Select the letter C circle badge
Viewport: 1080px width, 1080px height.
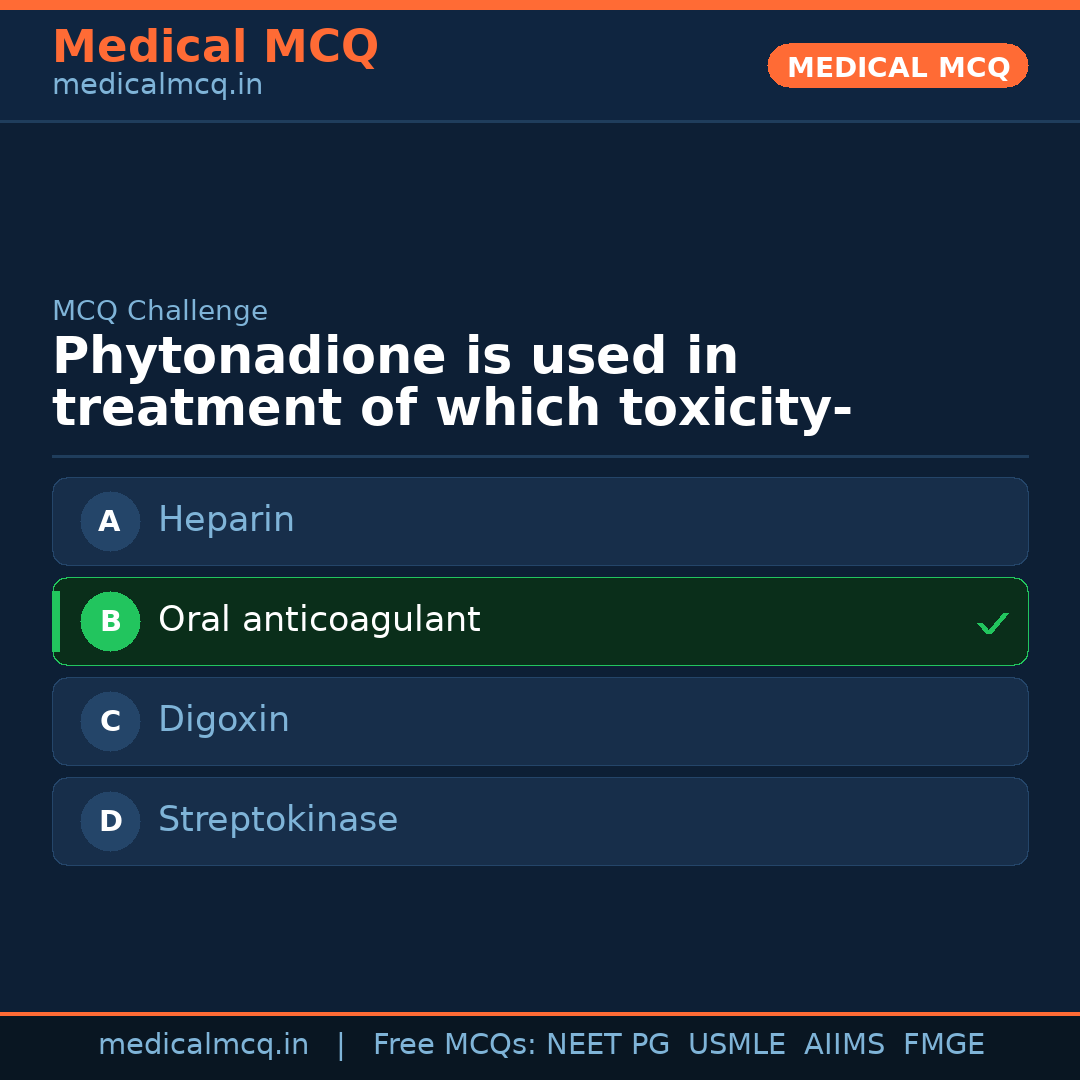pyautogui.click(x=110, y=721)
